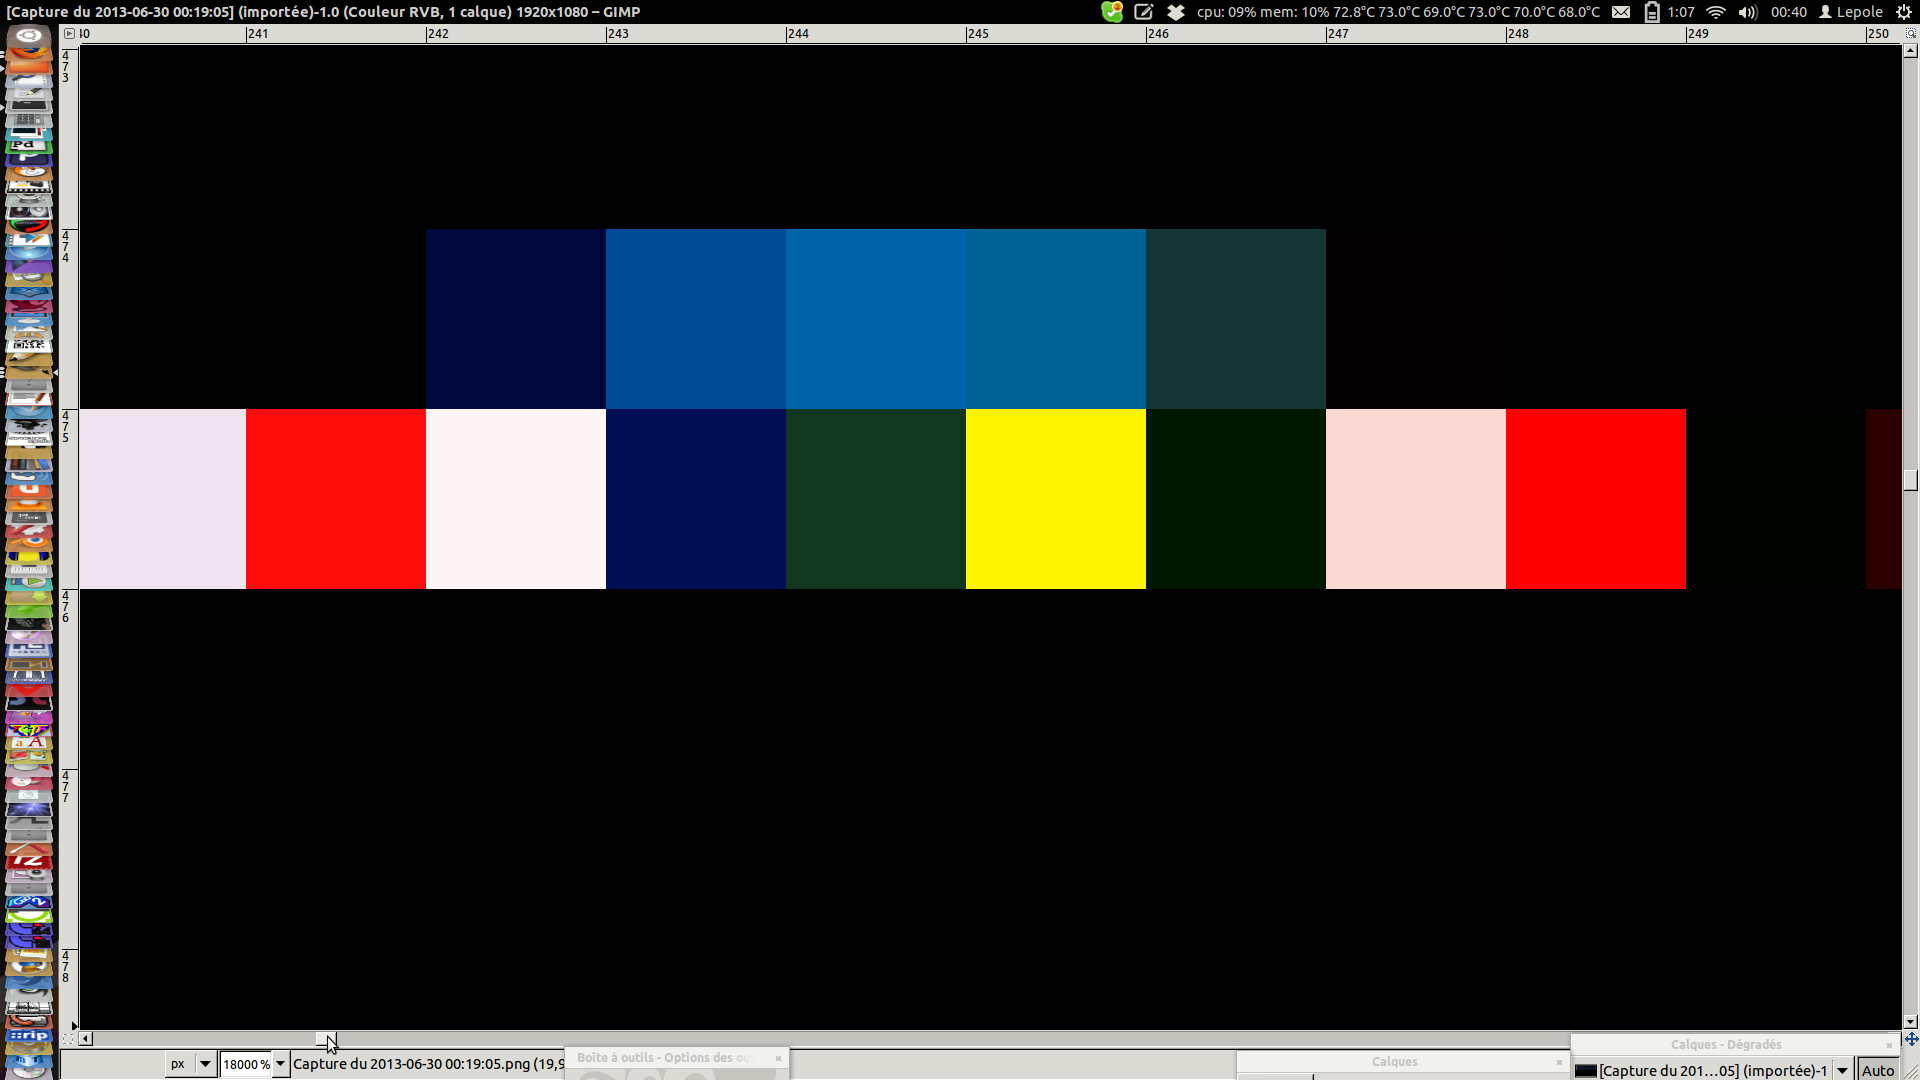Image resolution: width=1920 pixels, height=1080 pixels.
Task: Click the vertical scrollbar down arrow
Action: [1911, 1022]
